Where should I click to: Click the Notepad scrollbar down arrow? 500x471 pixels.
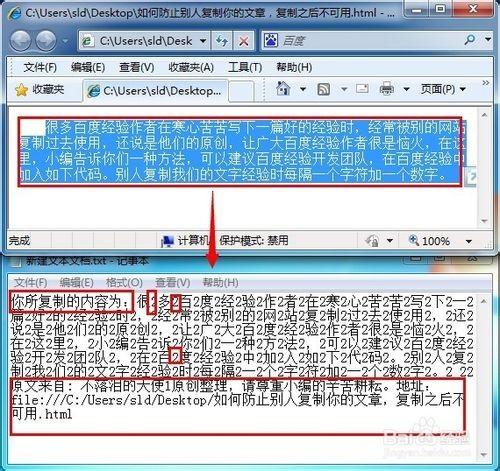484,454
